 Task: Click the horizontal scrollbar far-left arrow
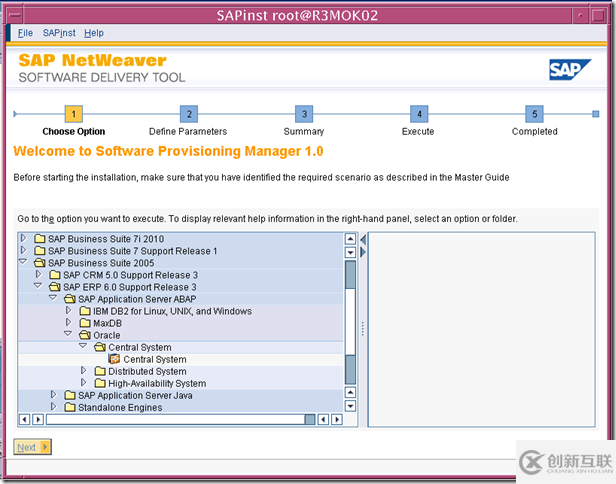coord(24,420)
